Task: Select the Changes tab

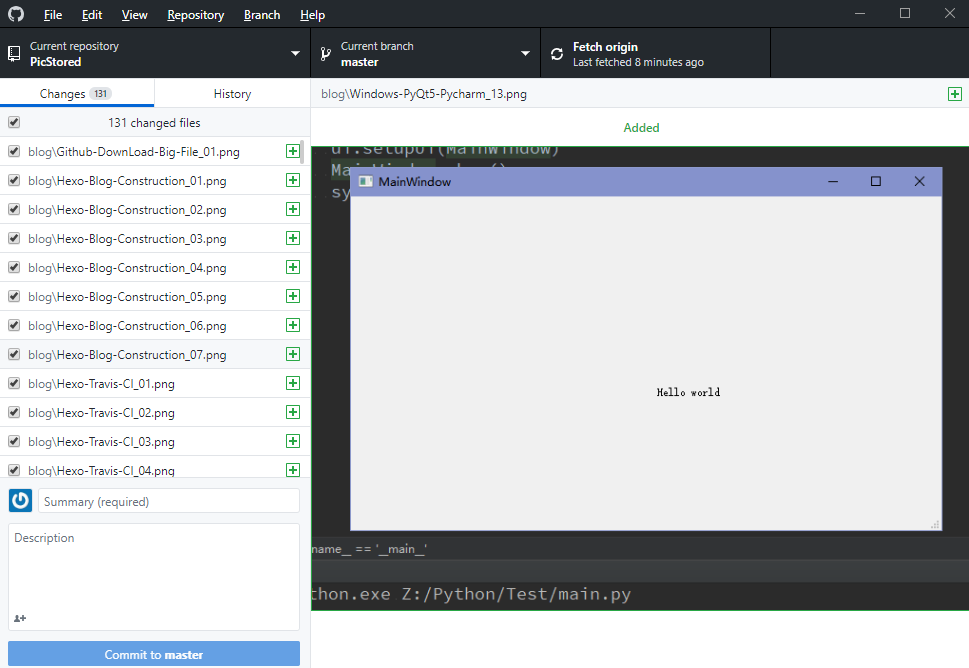Action: 77,93
